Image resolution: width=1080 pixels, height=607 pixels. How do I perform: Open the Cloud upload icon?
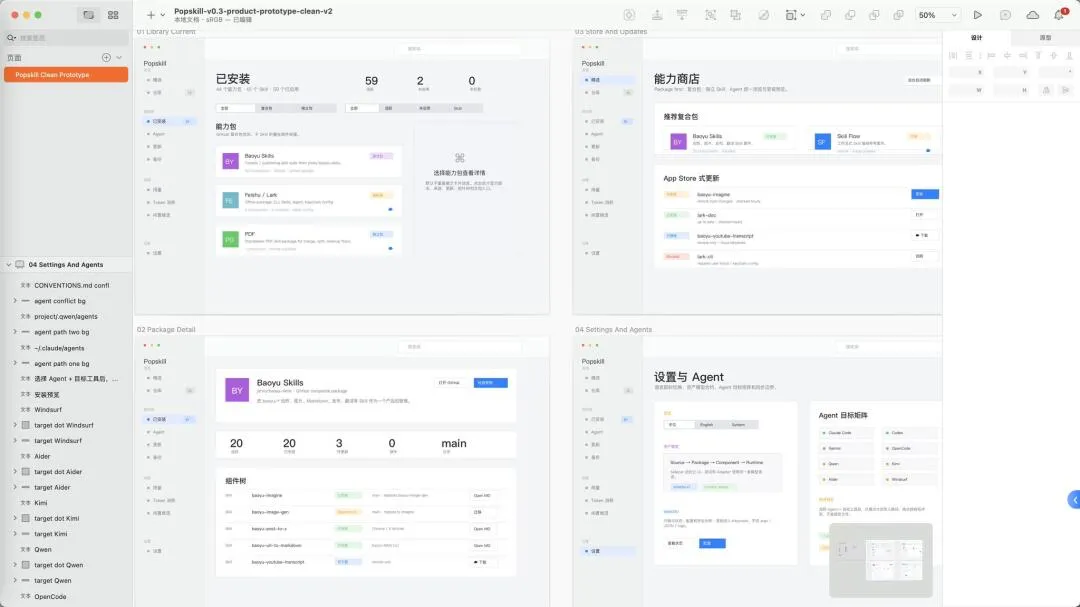tap(1032, 14)
